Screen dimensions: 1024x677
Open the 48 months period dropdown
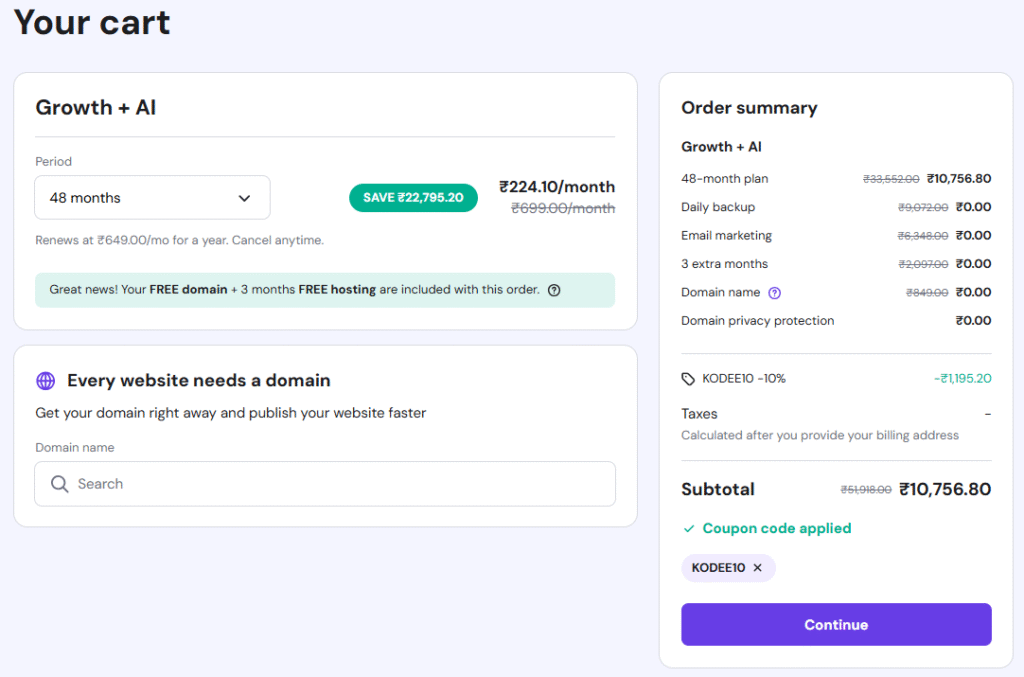[x=151, y=198]
